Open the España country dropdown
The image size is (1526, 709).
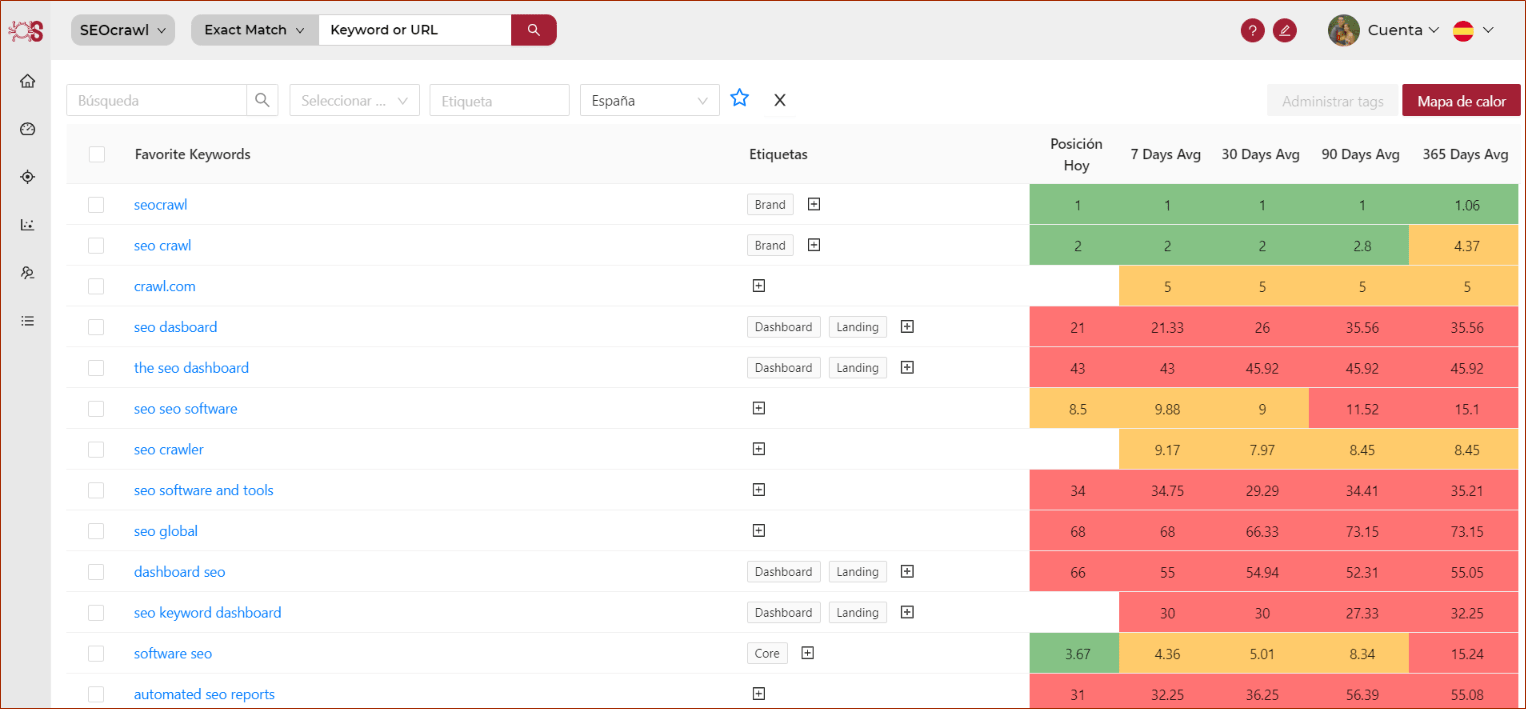click(x=649, y=100)
